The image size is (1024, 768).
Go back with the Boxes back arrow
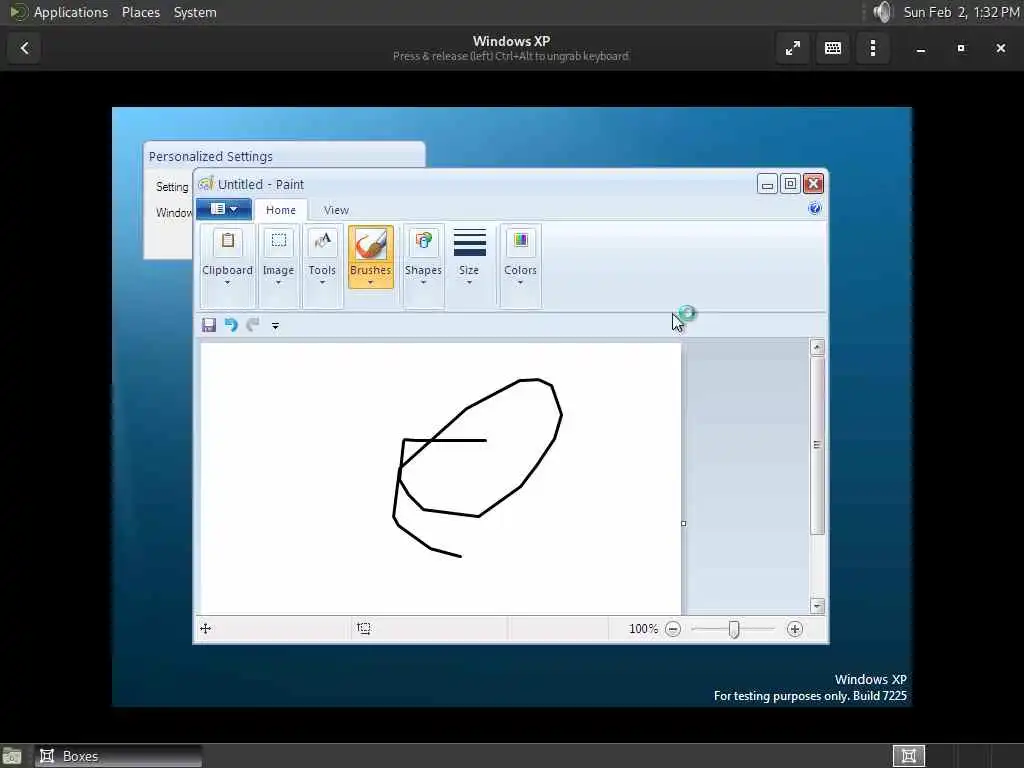click(25, 48)
